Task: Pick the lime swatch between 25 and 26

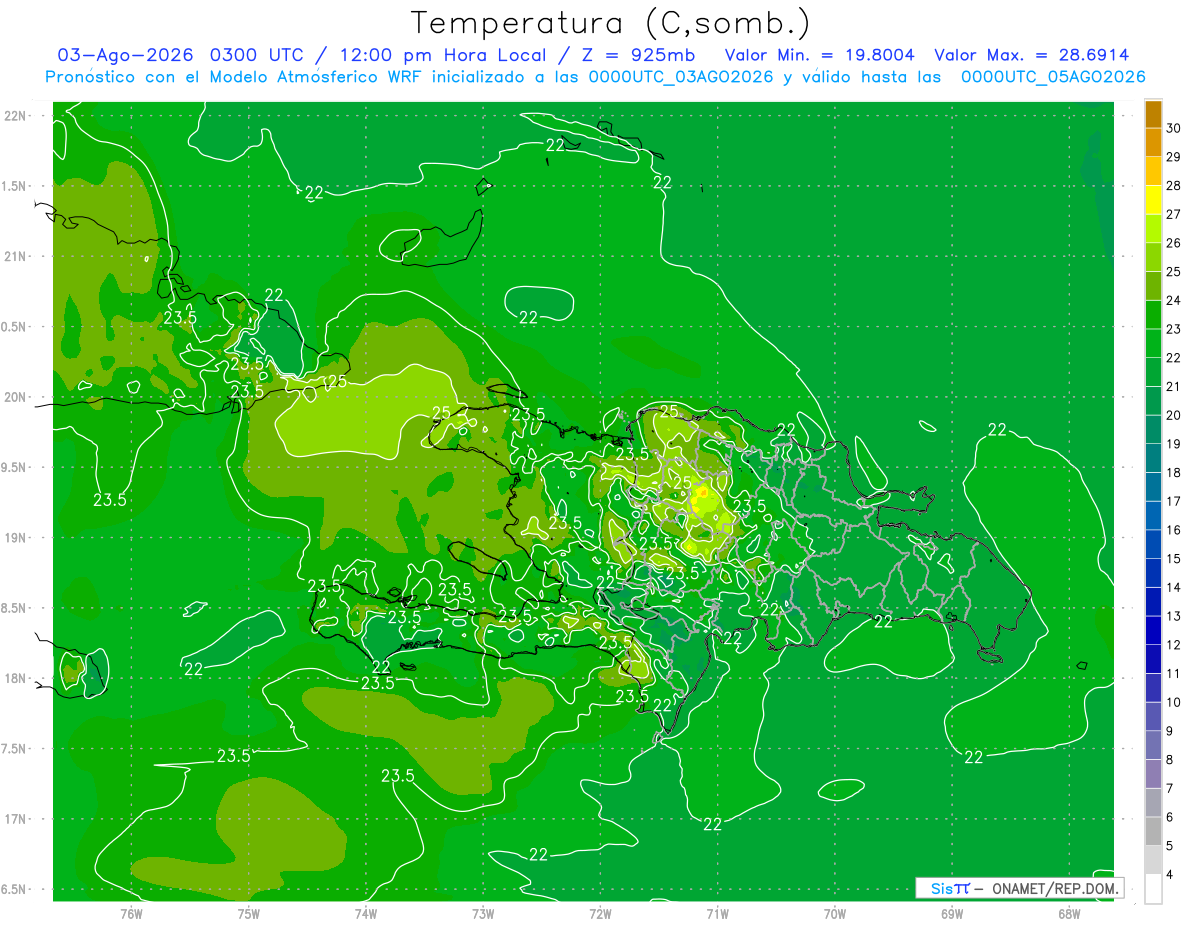Action: [x=1153, y=257]
